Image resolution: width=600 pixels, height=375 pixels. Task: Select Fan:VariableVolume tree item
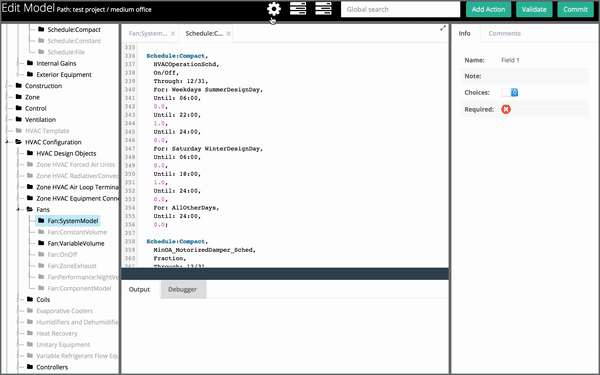tap(76, 243)
